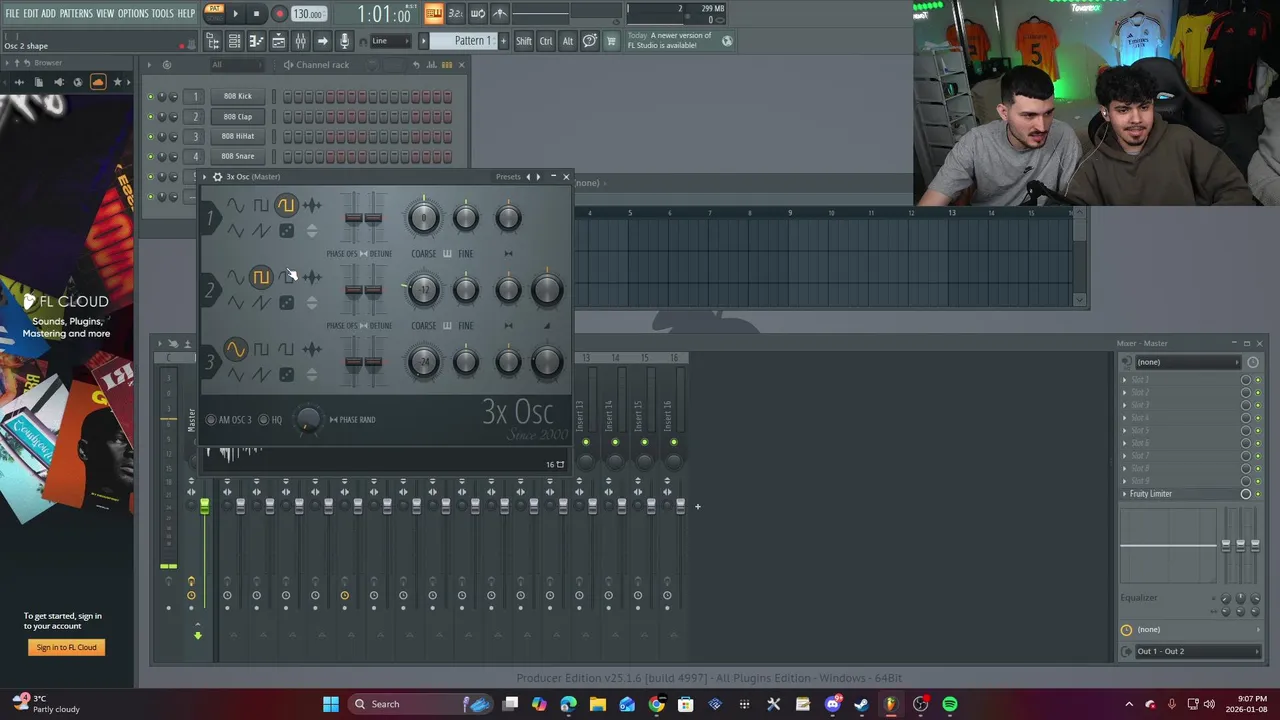Click the tempo 130.000 field
The width and height of the screenshot is (1280, 720).
308,14
